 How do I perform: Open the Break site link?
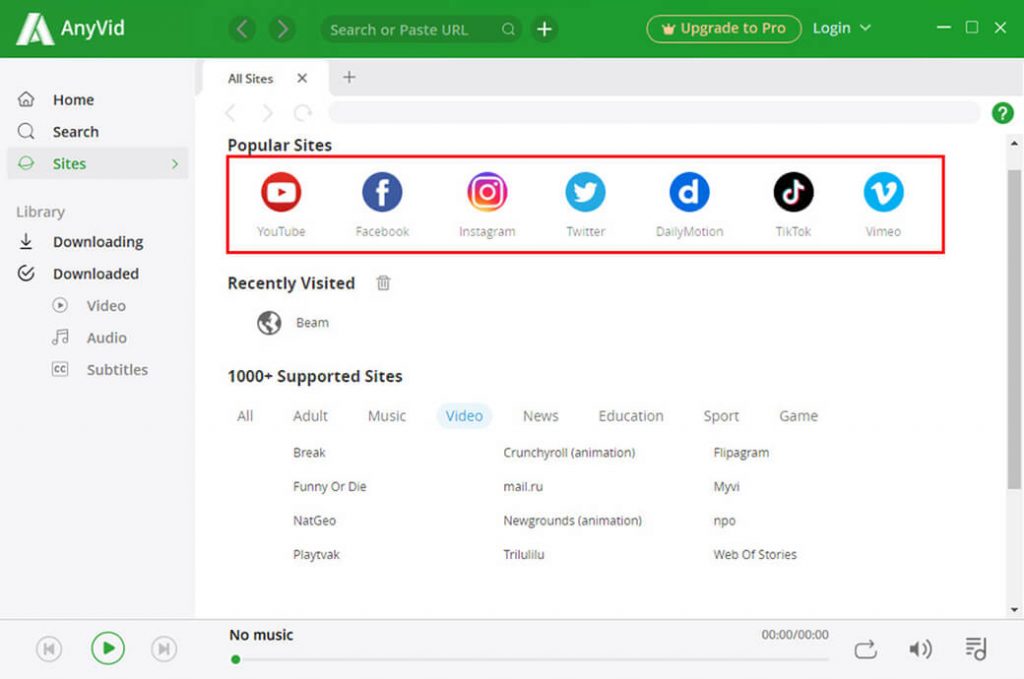click(x=309, y=452)
